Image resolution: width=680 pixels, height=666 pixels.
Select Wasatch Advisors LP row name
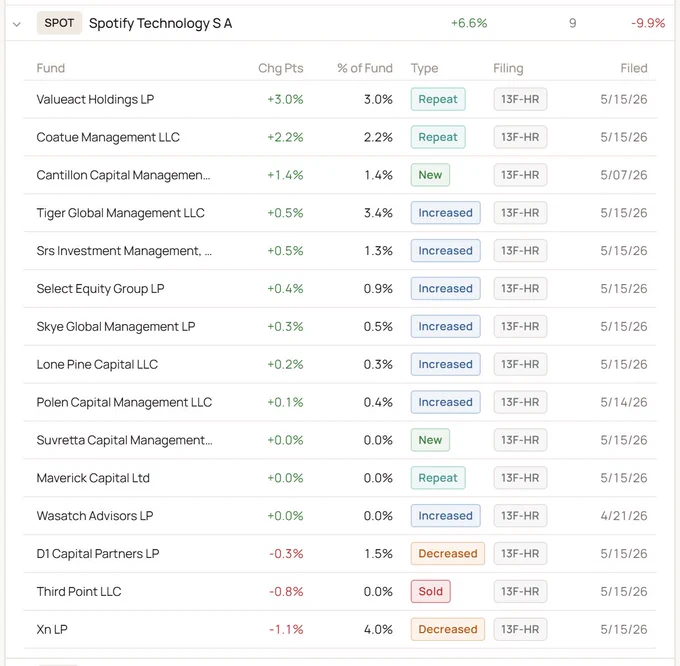95,516
